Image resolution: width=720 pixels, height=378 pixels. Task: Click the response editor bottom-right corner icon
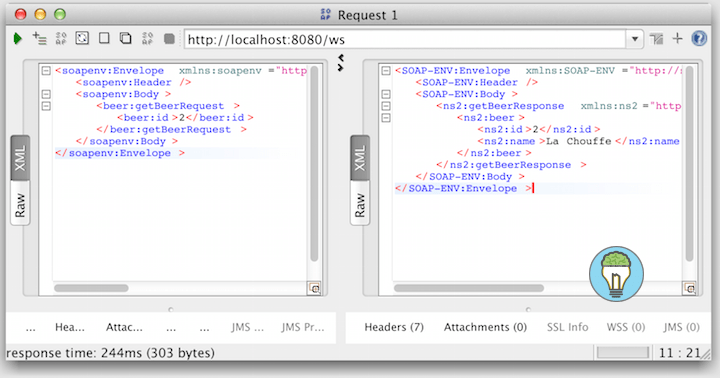click(689, 288)
